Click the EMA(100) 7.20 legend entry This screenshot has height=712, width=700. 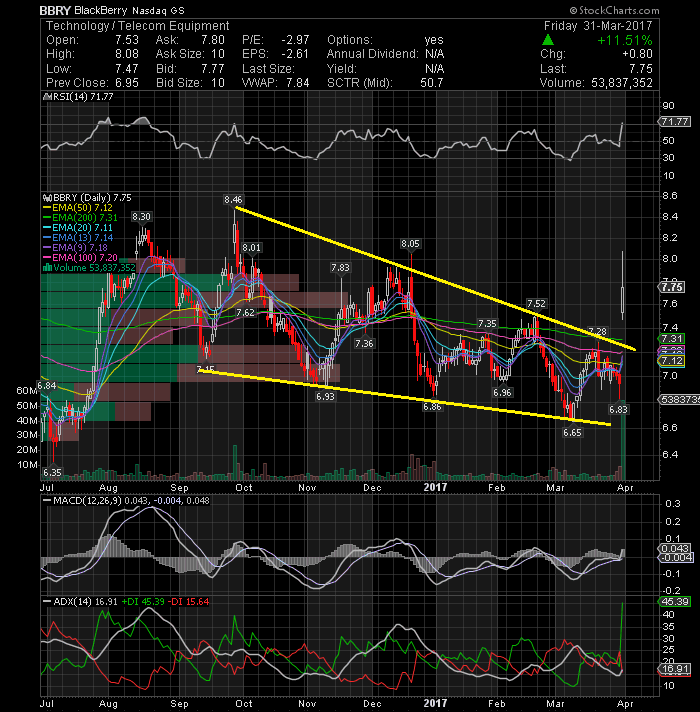point(80,257)
